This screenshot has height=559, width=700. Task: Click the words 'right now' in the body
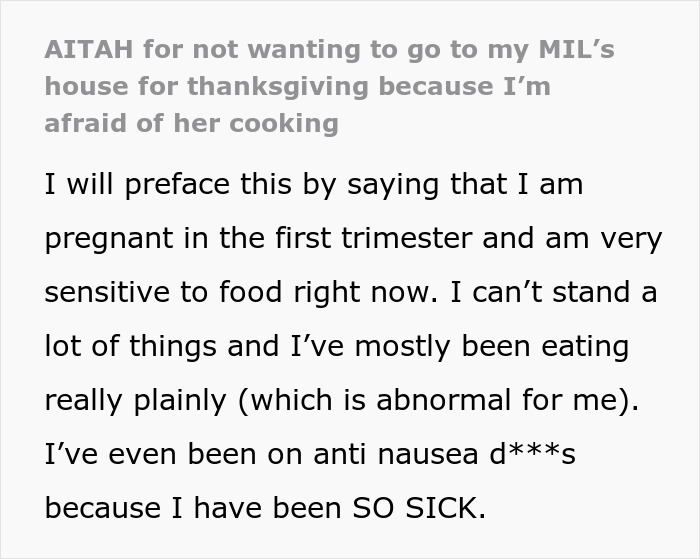(x=336, y=292)
